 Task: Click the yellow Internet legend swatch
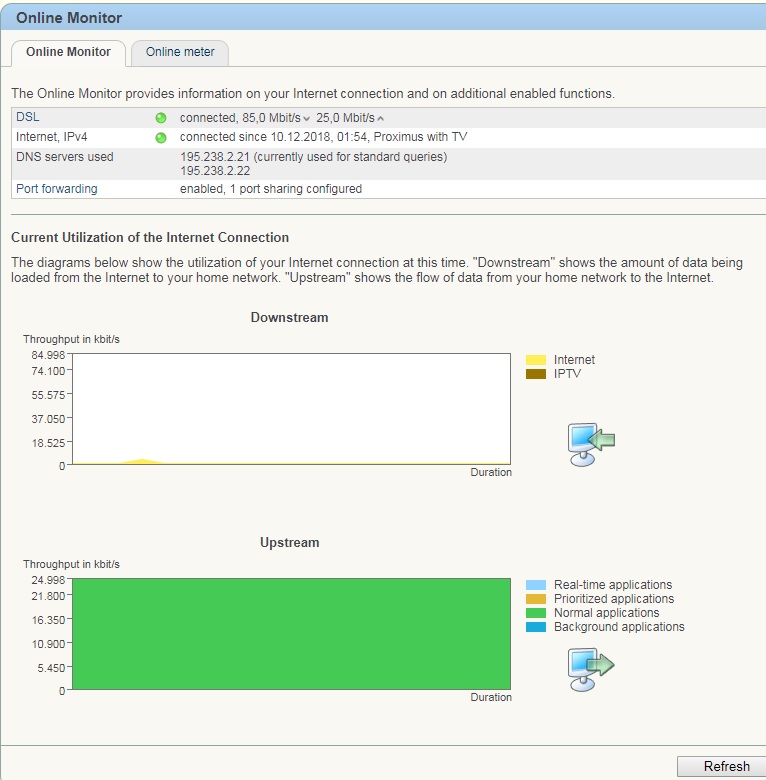click(536, 360)
